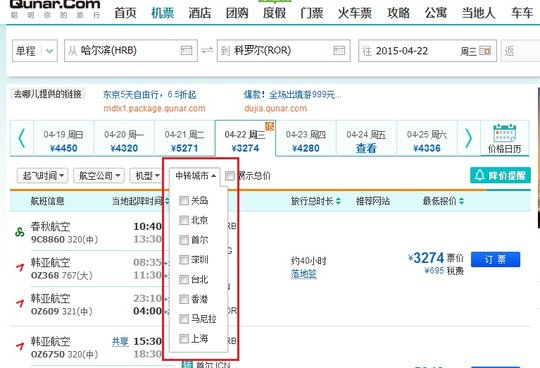This screenshot has height=368, width=540.
Task: Click Asiana logo beside OZ6750
Action: (20, 346)
